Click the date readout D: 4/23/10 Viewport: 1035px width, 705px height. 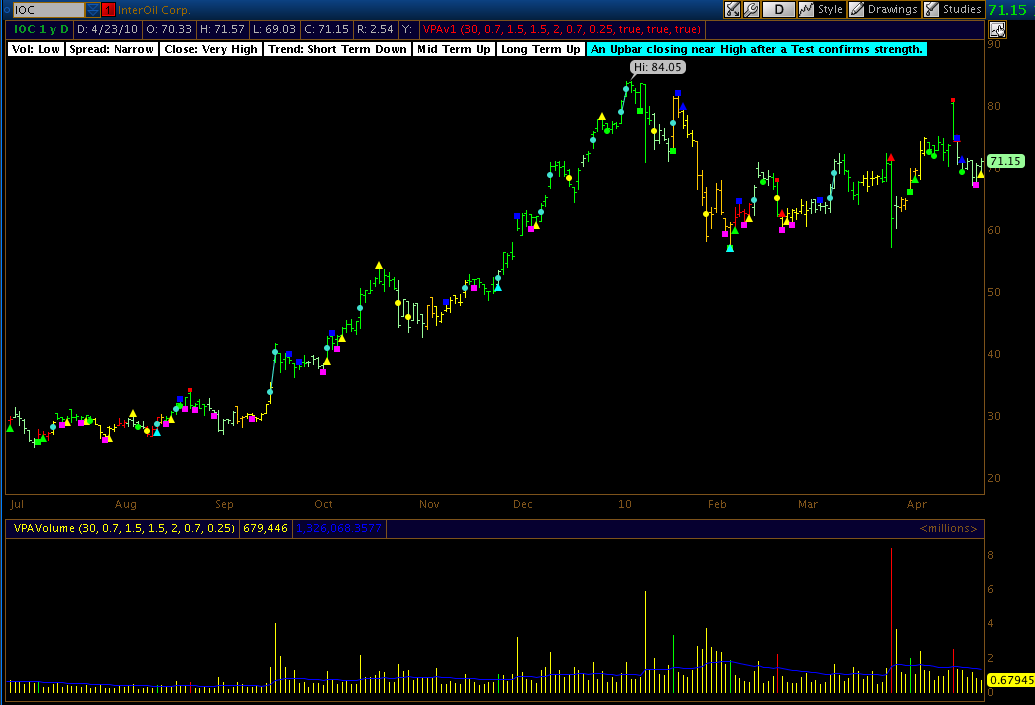[107, 29]
